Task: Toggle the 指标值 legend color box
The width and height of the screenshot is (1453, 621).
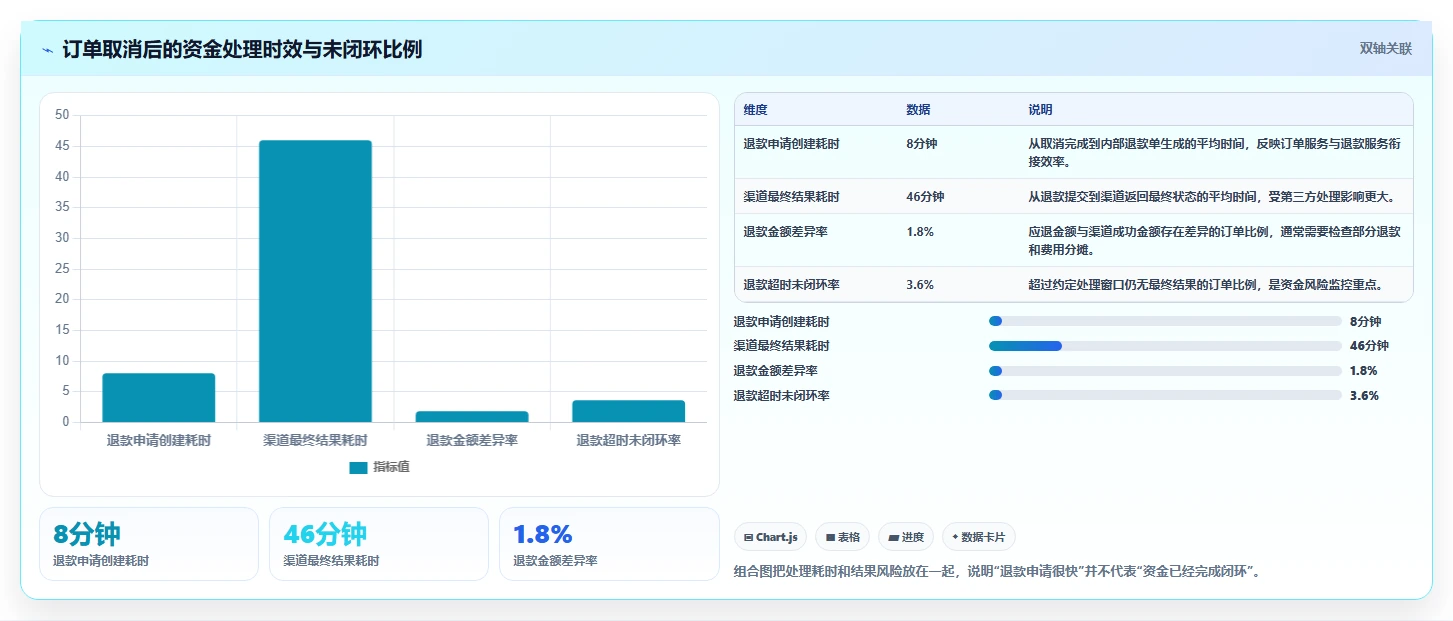Action: click(359, 467)
